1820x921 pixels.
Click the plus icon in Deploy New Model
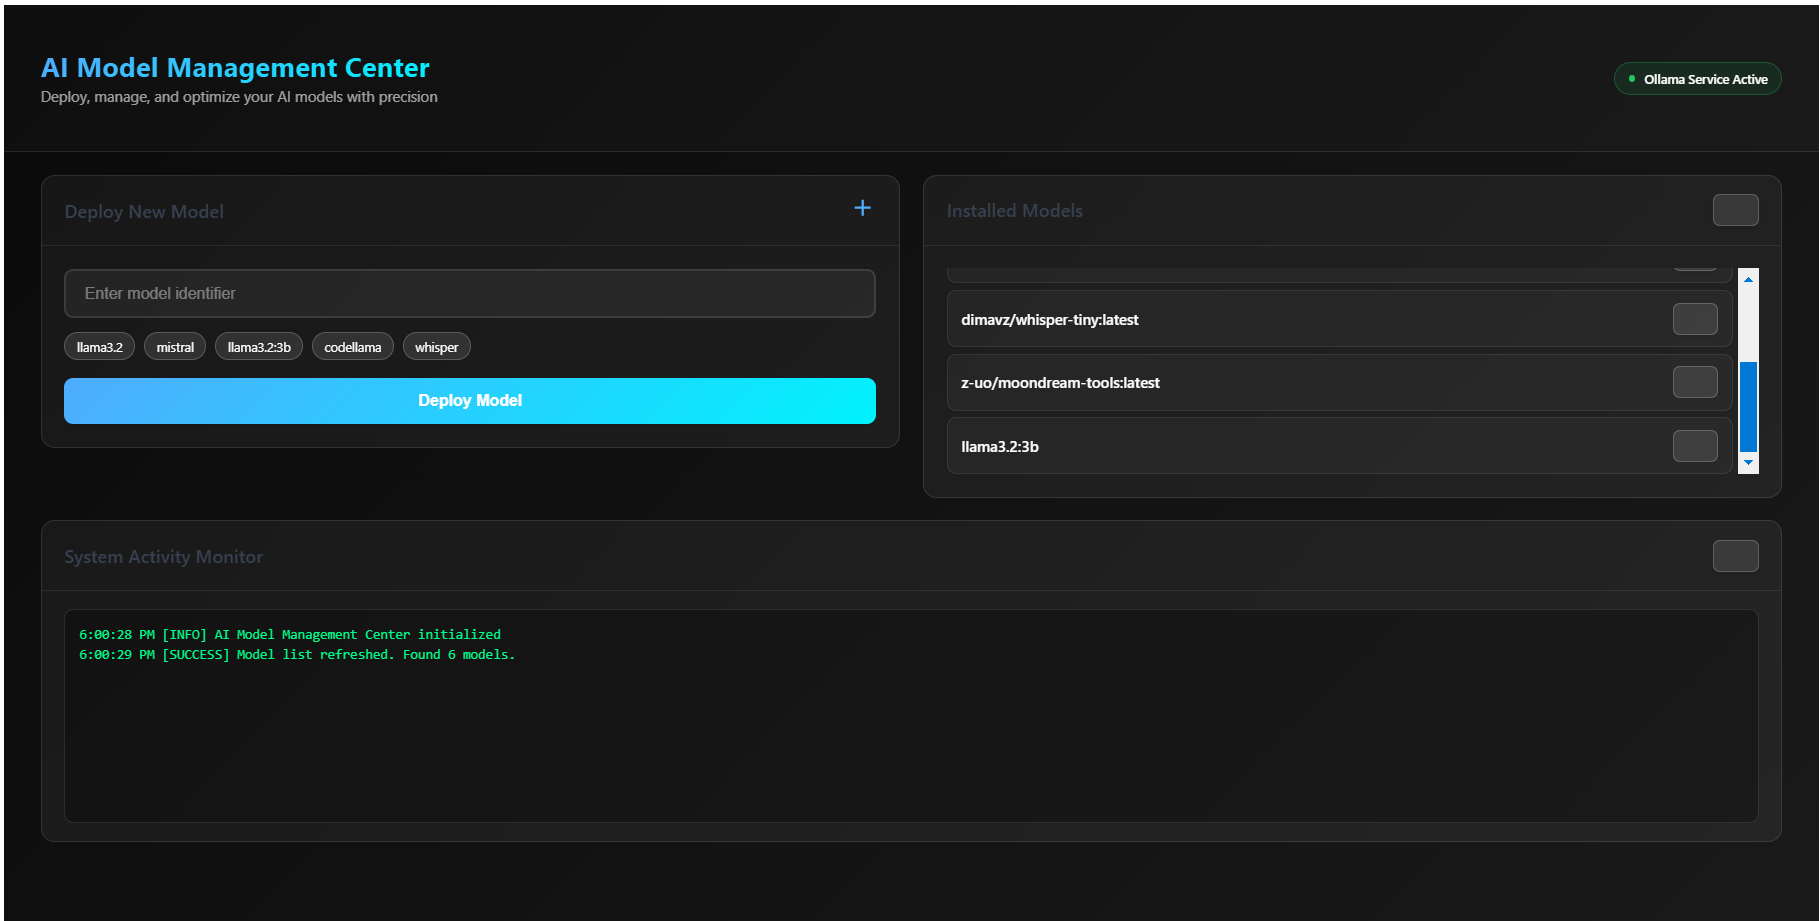[x=862, y=208]
